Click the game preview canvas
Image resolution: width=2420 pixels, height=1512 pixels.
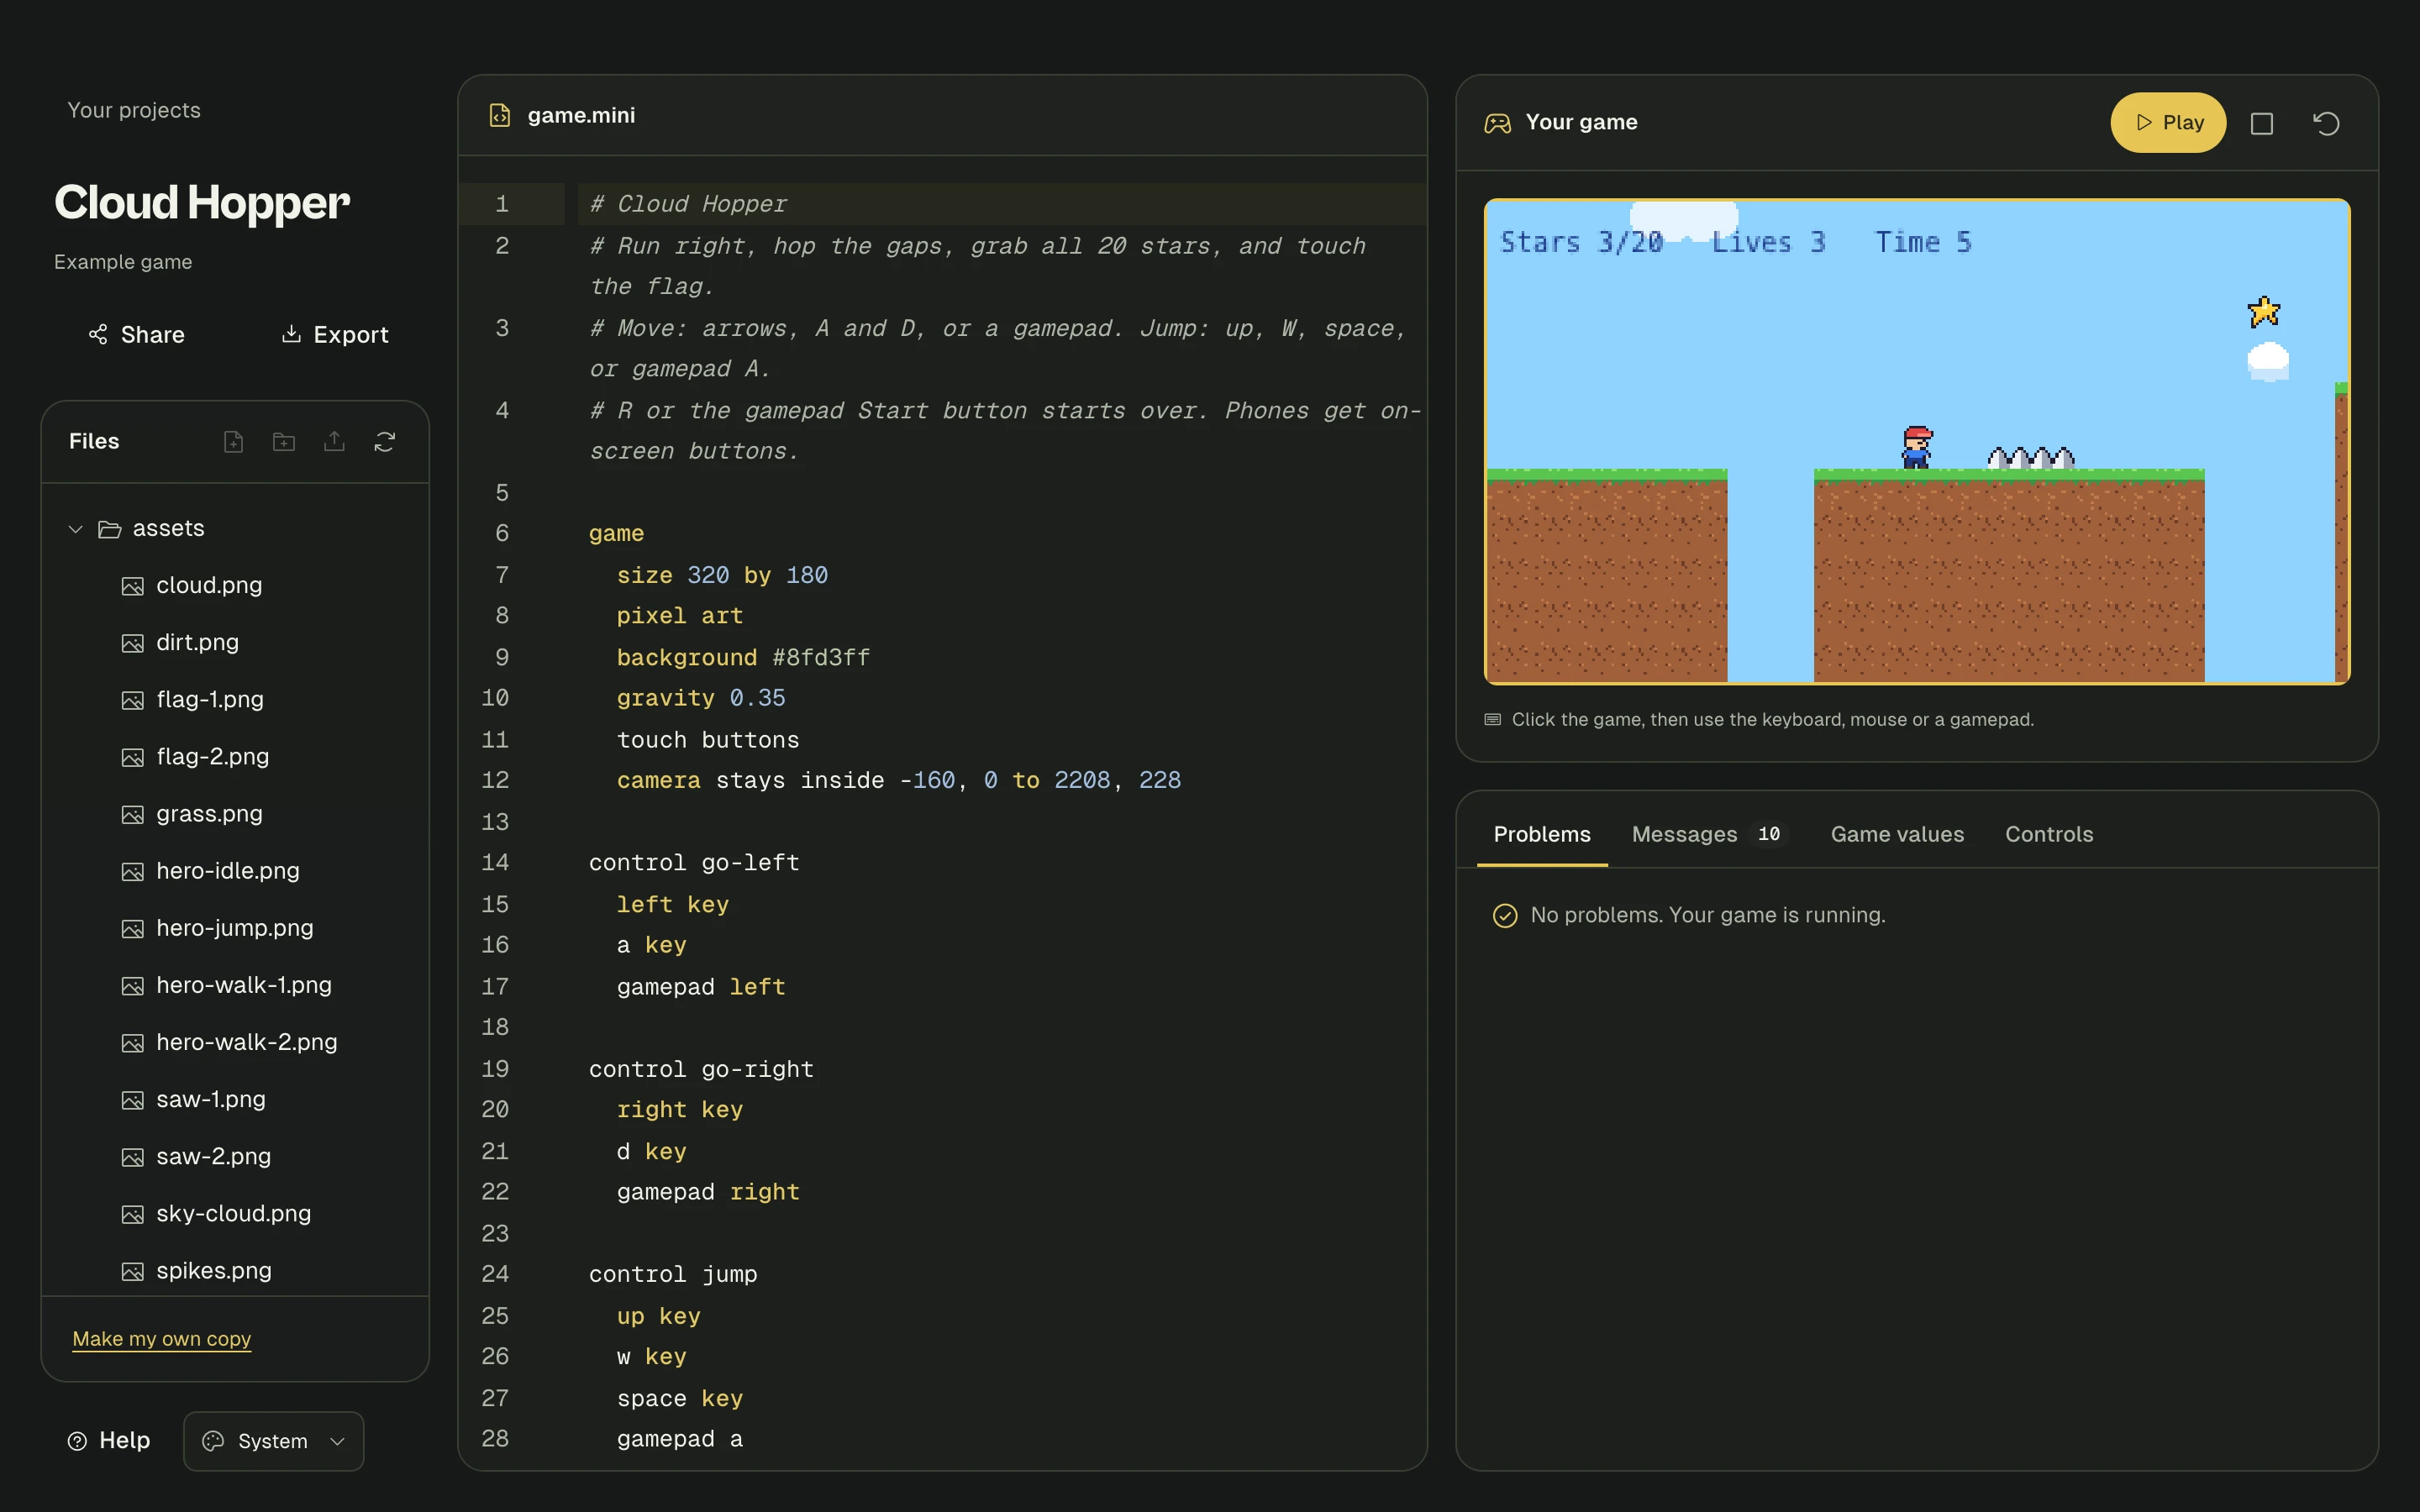pos(1916,441)
